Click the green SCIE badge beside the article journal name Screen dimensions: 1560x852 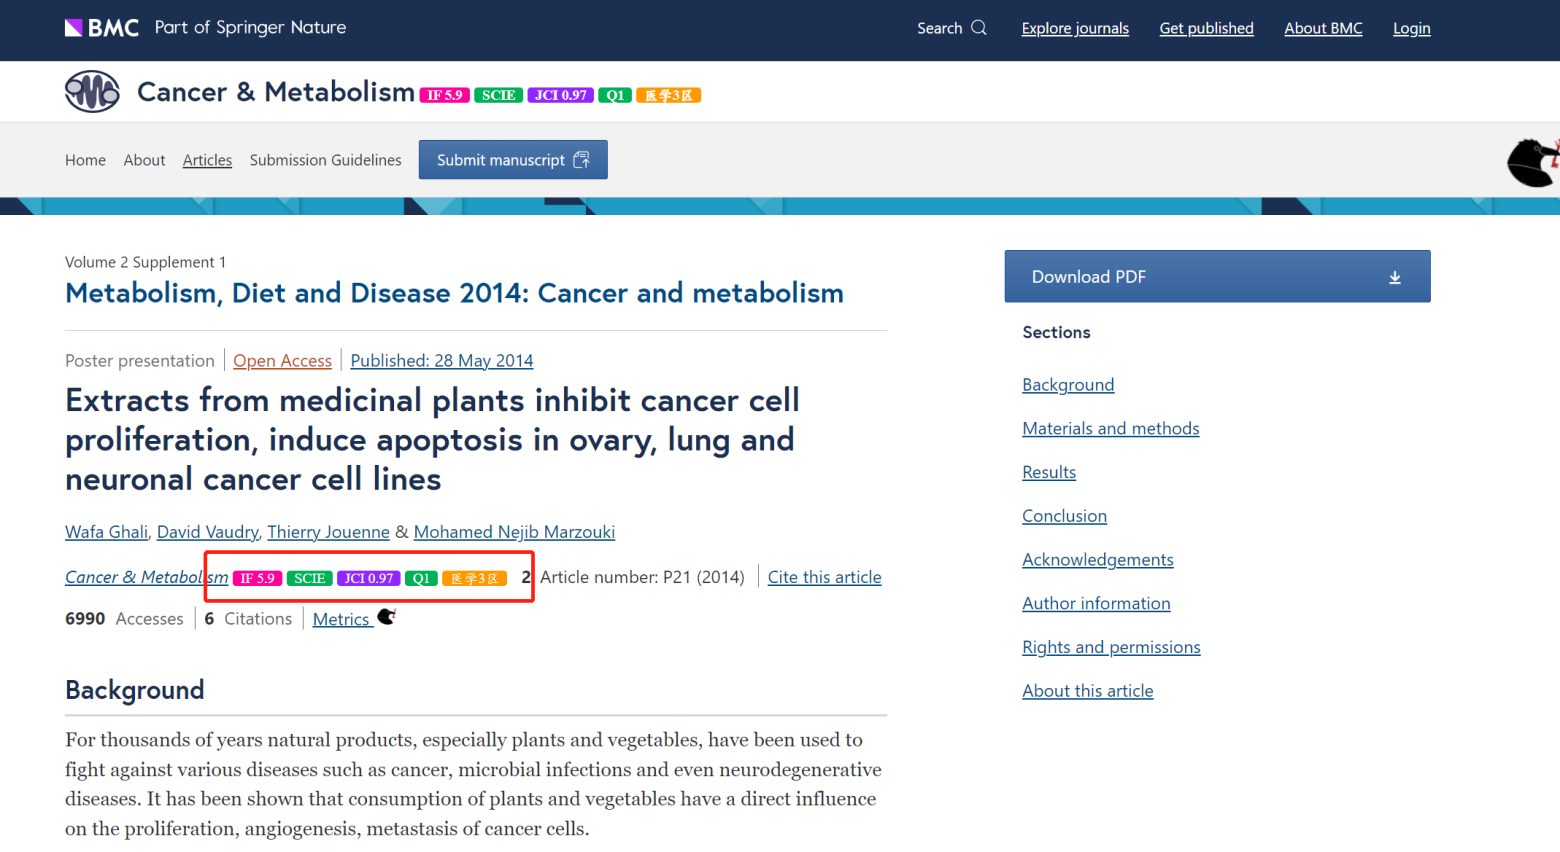[309, 578]
